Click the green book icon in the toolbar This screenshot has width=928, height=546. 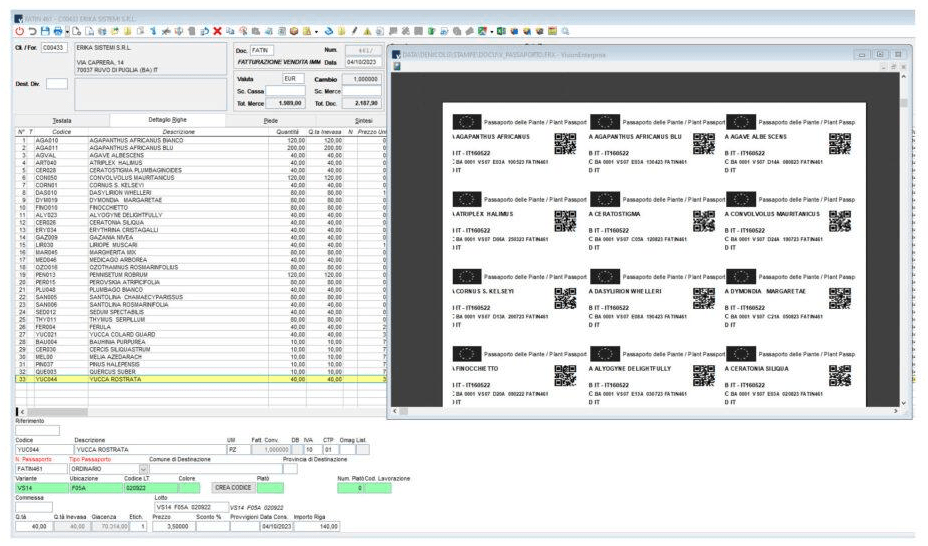point(431,31)
